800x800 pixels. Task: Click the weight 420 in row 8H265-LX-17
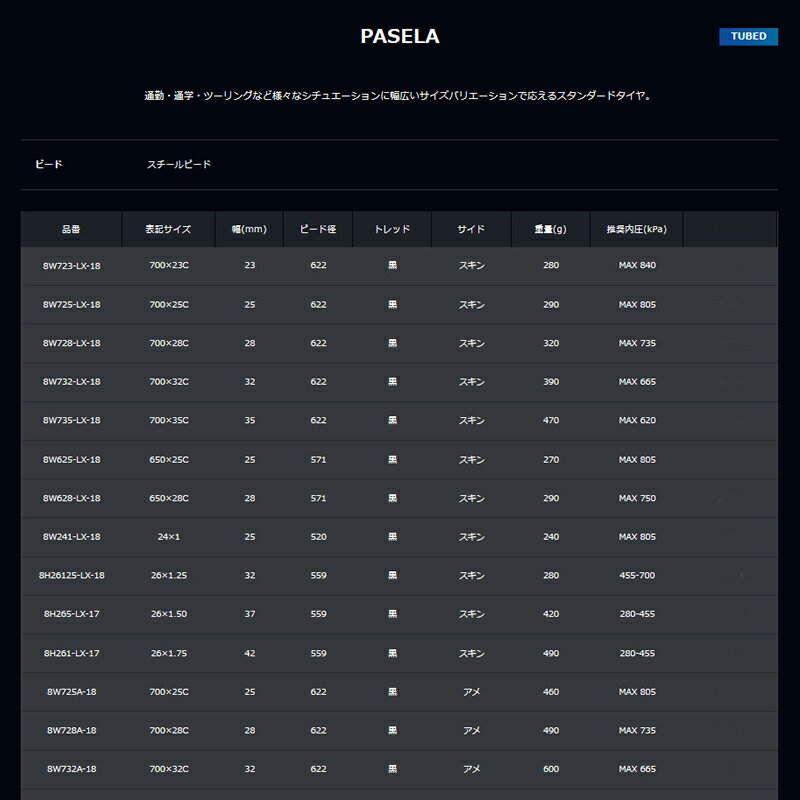[x=551, y=614]
